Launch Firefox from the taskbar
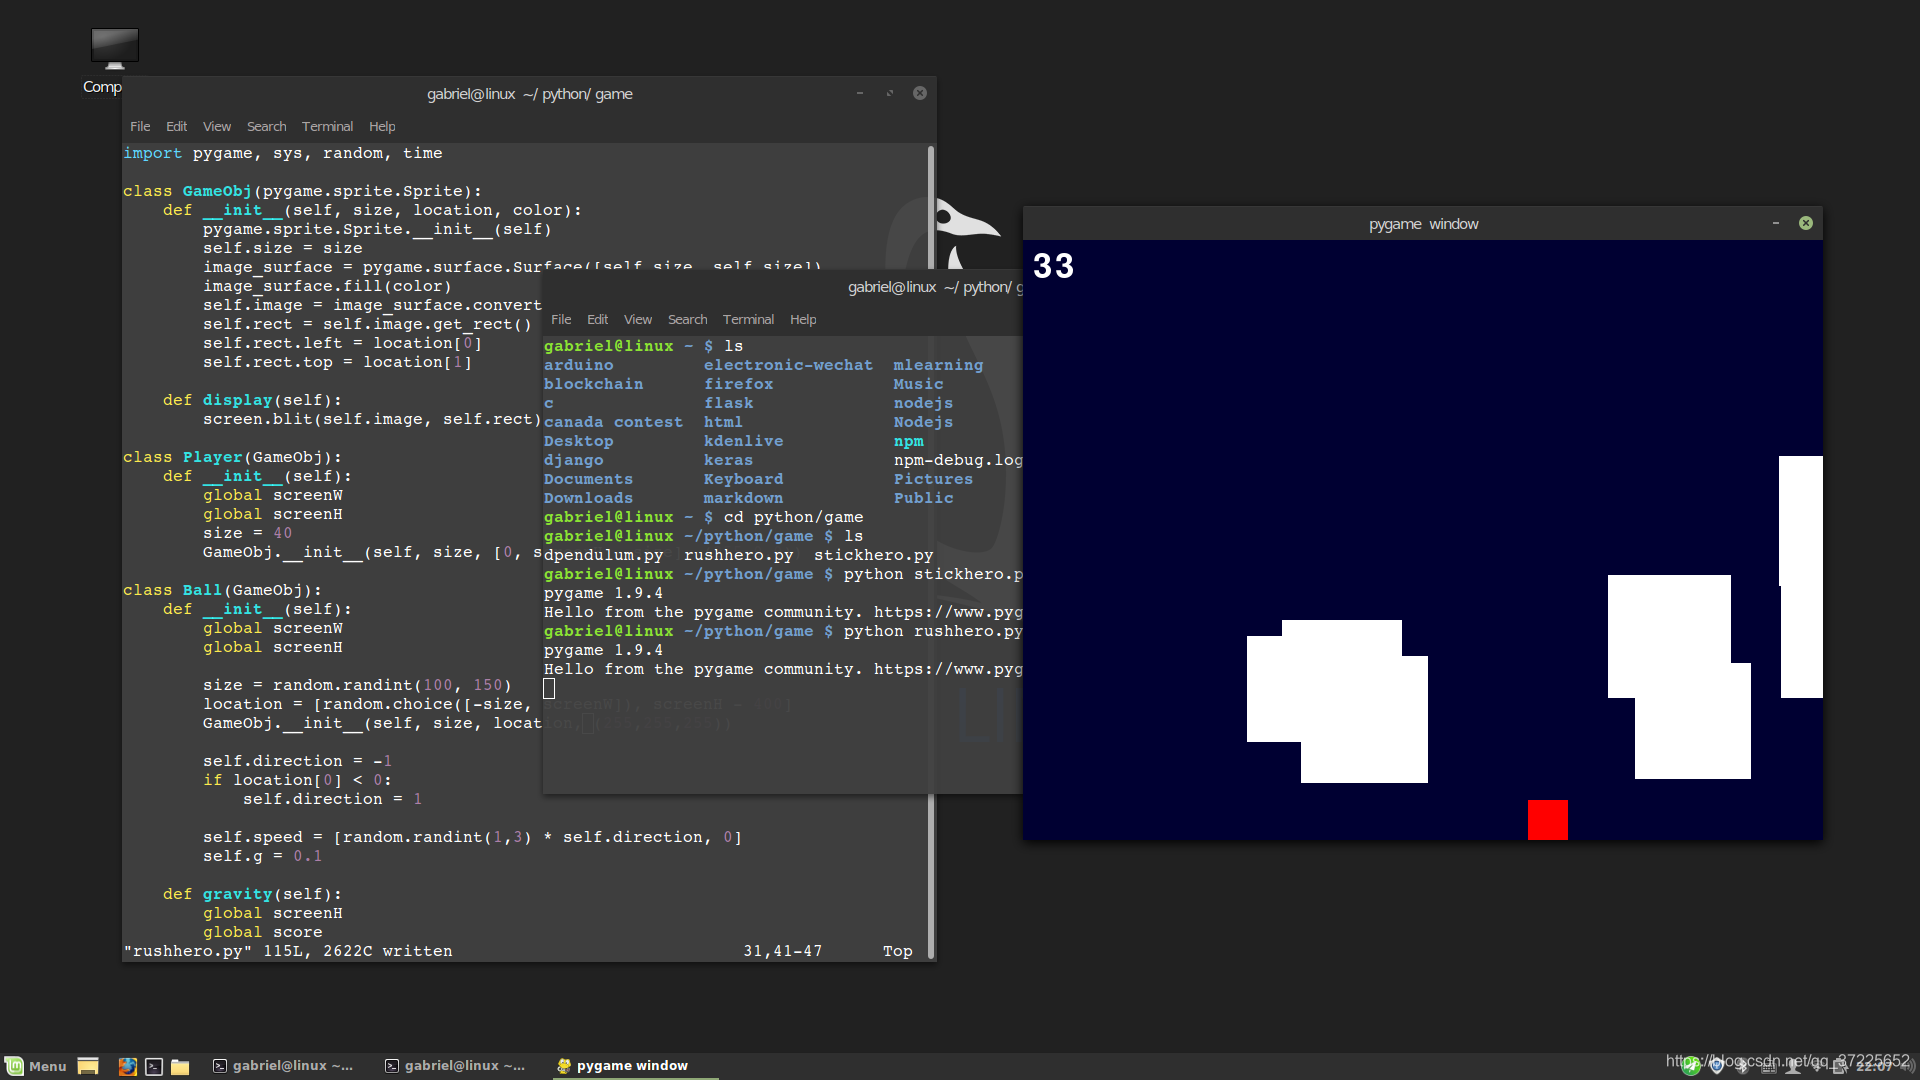1920x1080 pixels. [127, 1066]
